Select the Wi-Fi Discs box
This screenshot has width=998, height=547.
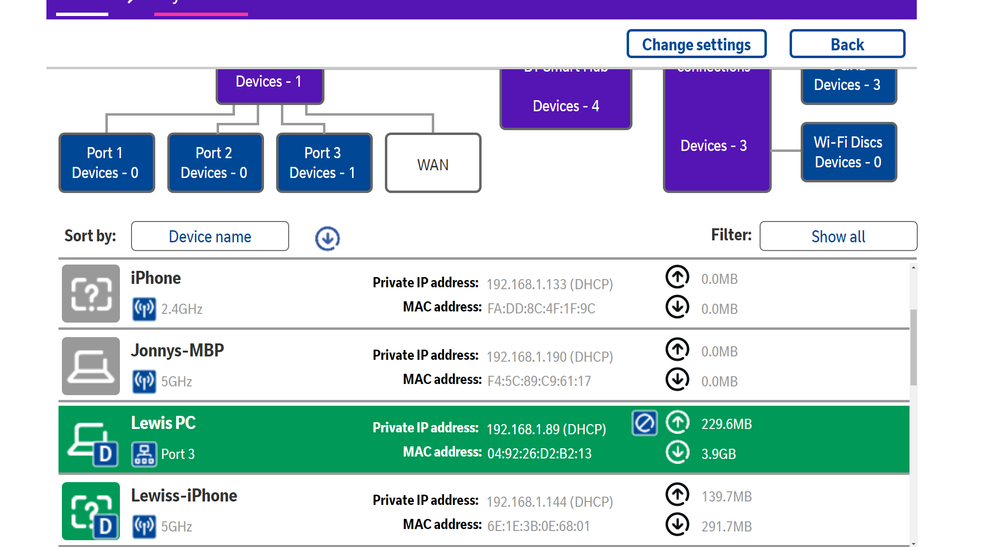coord(847,153)
